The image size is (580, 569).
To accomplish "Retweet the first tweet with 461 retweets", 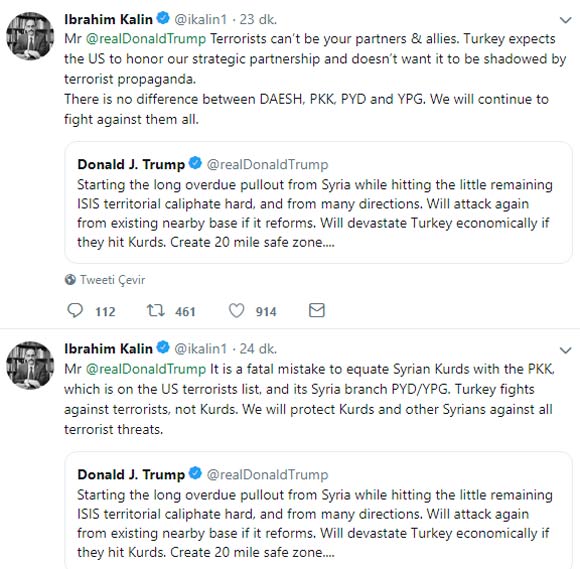I will 155,310.
